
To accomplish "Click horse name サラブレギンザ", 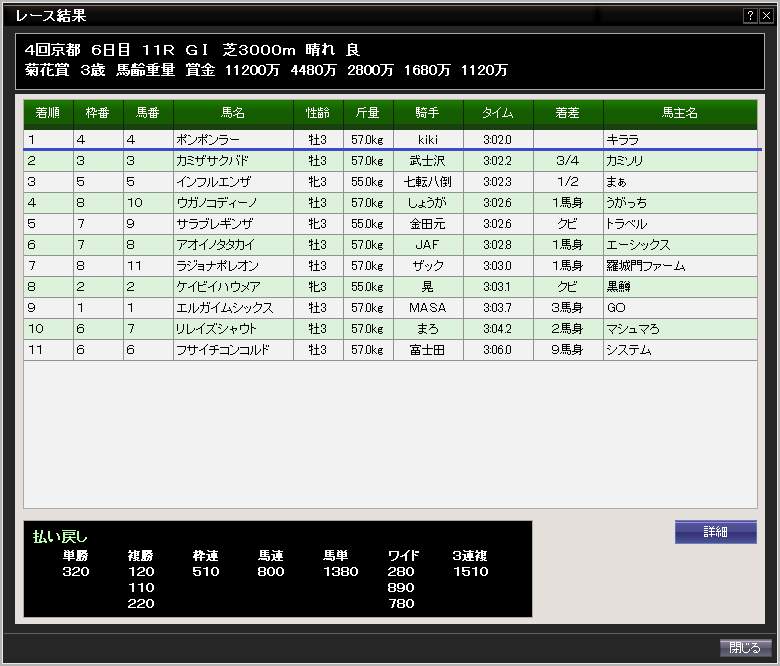I will (214, 224).
